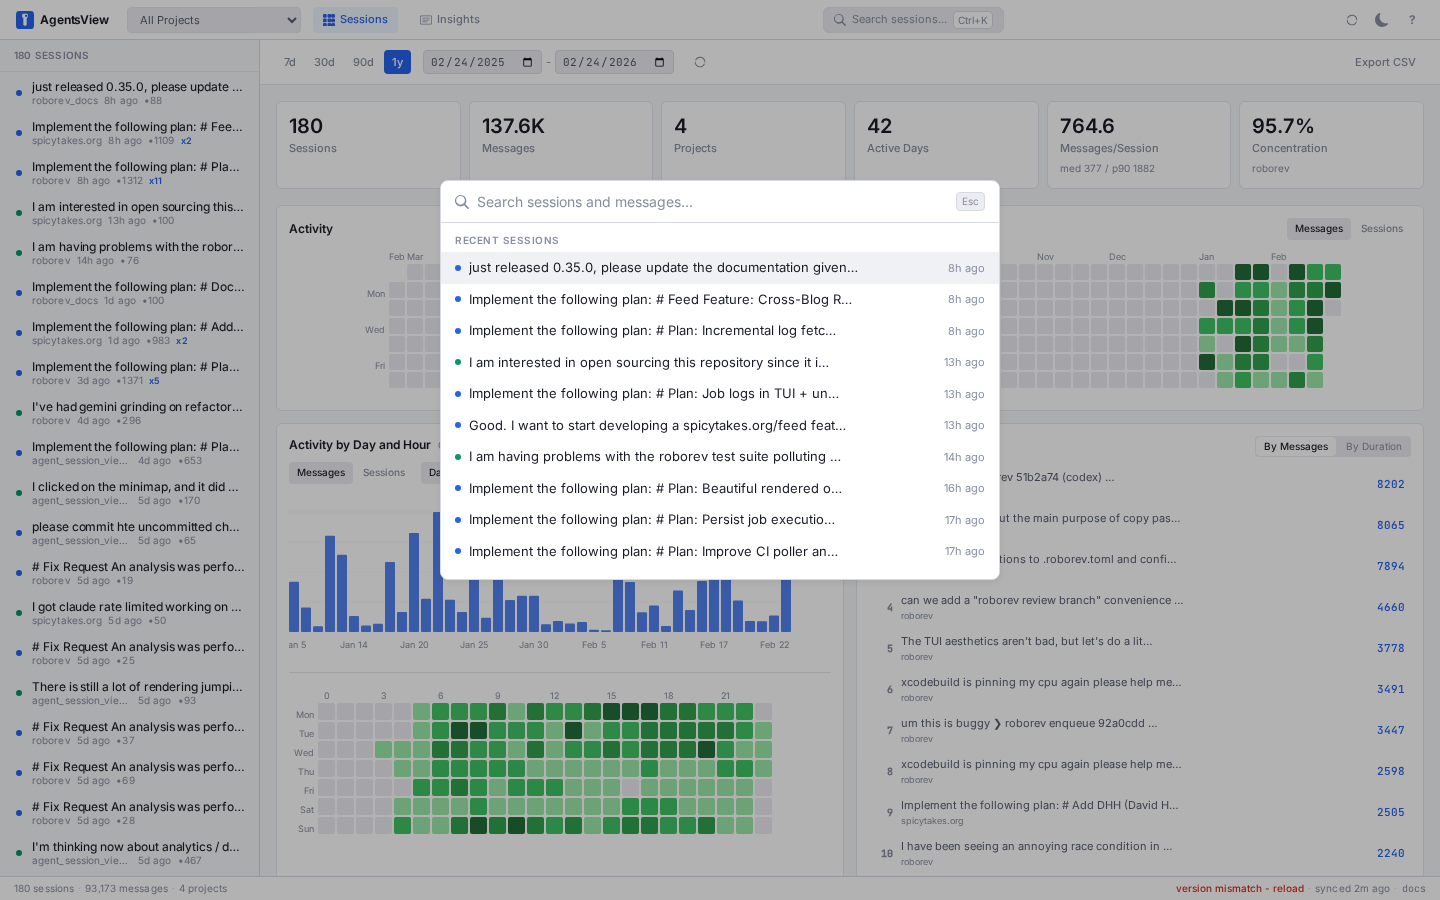Open calendar picker for start date 02/24/2025
Screen dimensions: 1440x900
click(x=528, y=62)
